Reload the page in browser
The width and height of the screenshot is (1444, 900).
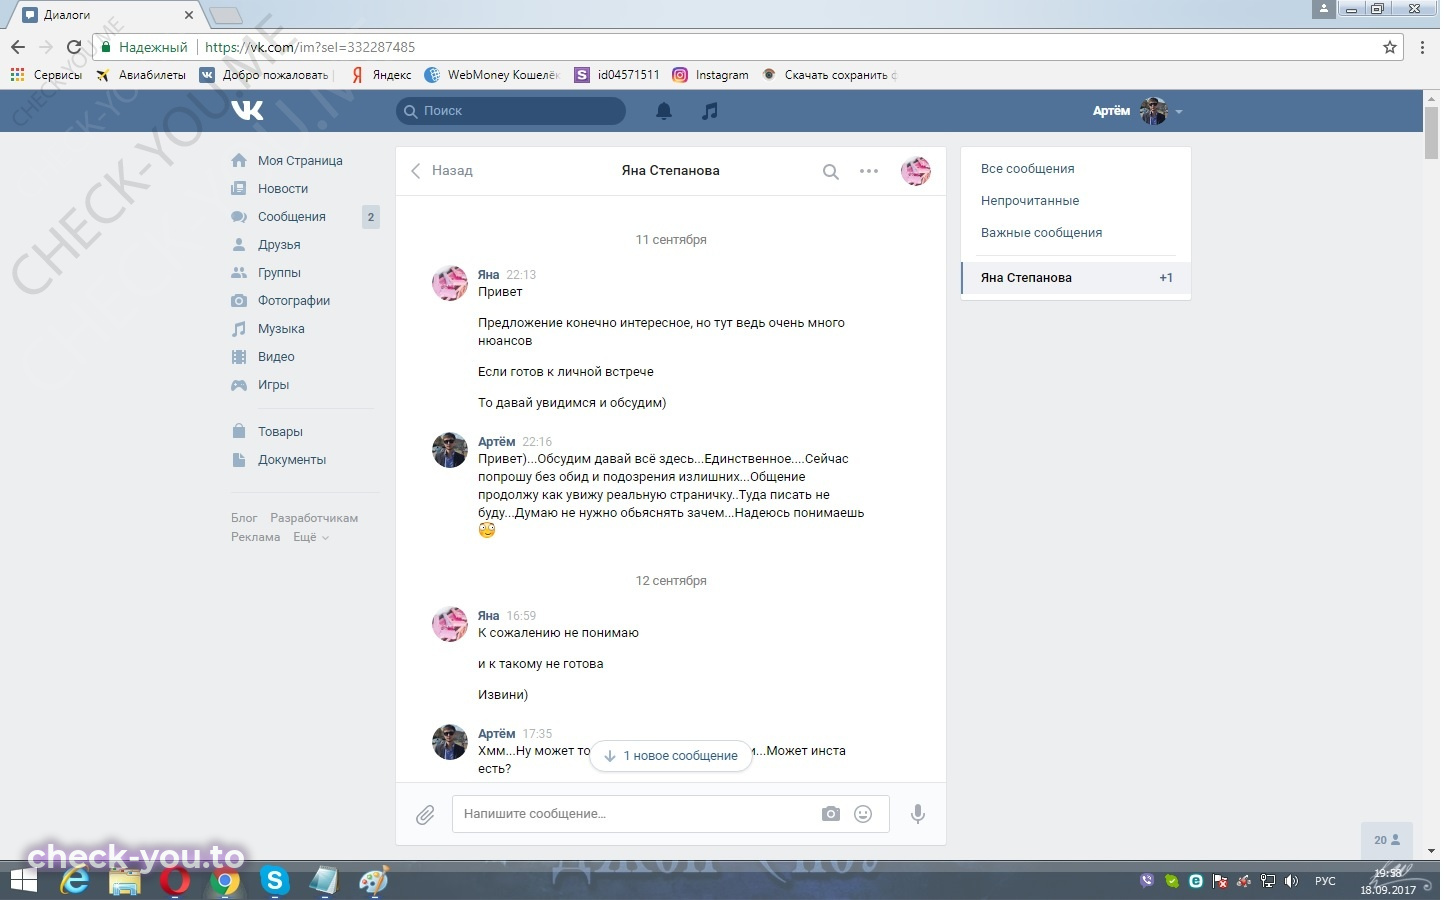coord(73,47)
